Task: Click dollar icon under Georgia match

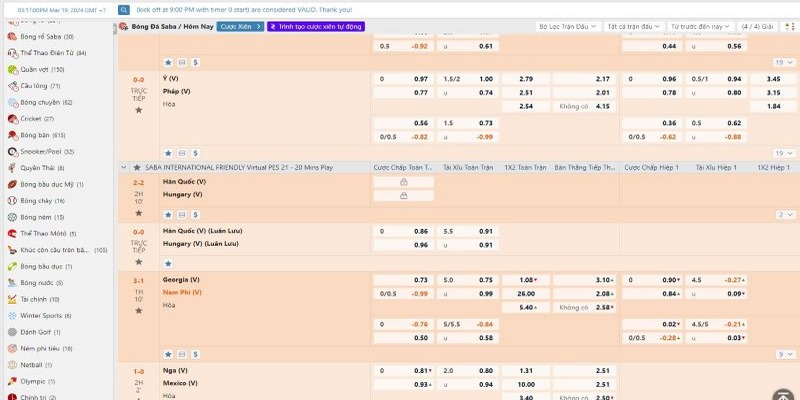Action: click(x=196, y=354)
